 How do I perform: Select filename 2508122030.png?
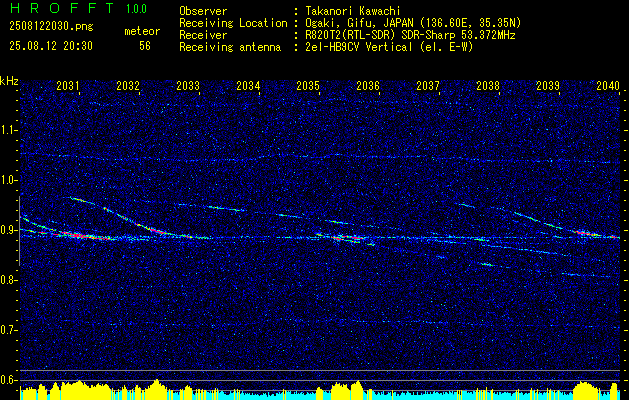51,26
